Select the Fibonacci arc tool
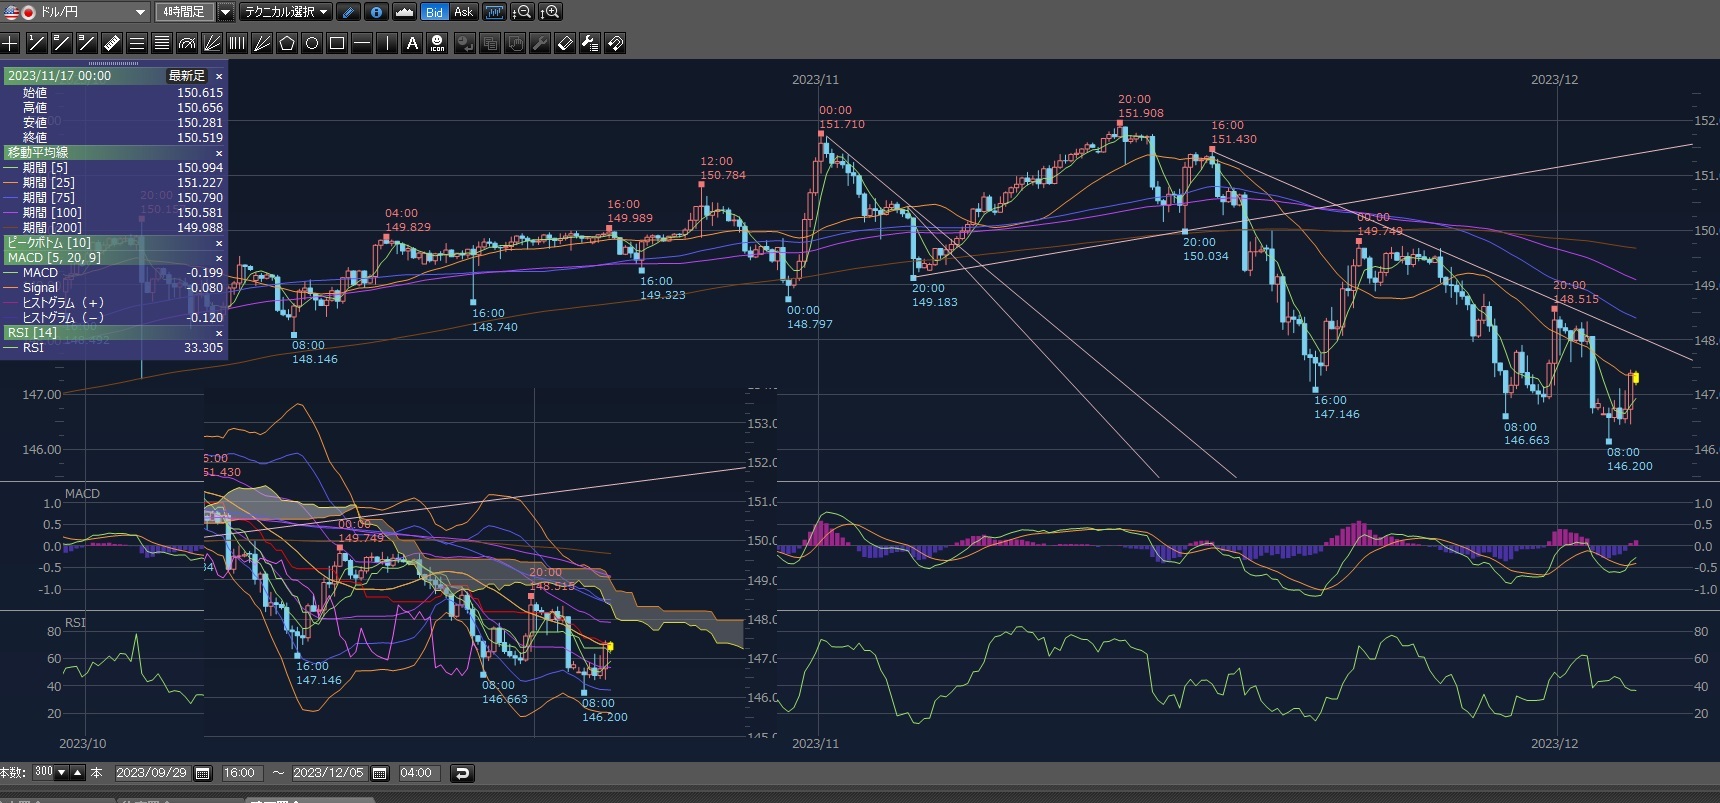 [187, 43]
